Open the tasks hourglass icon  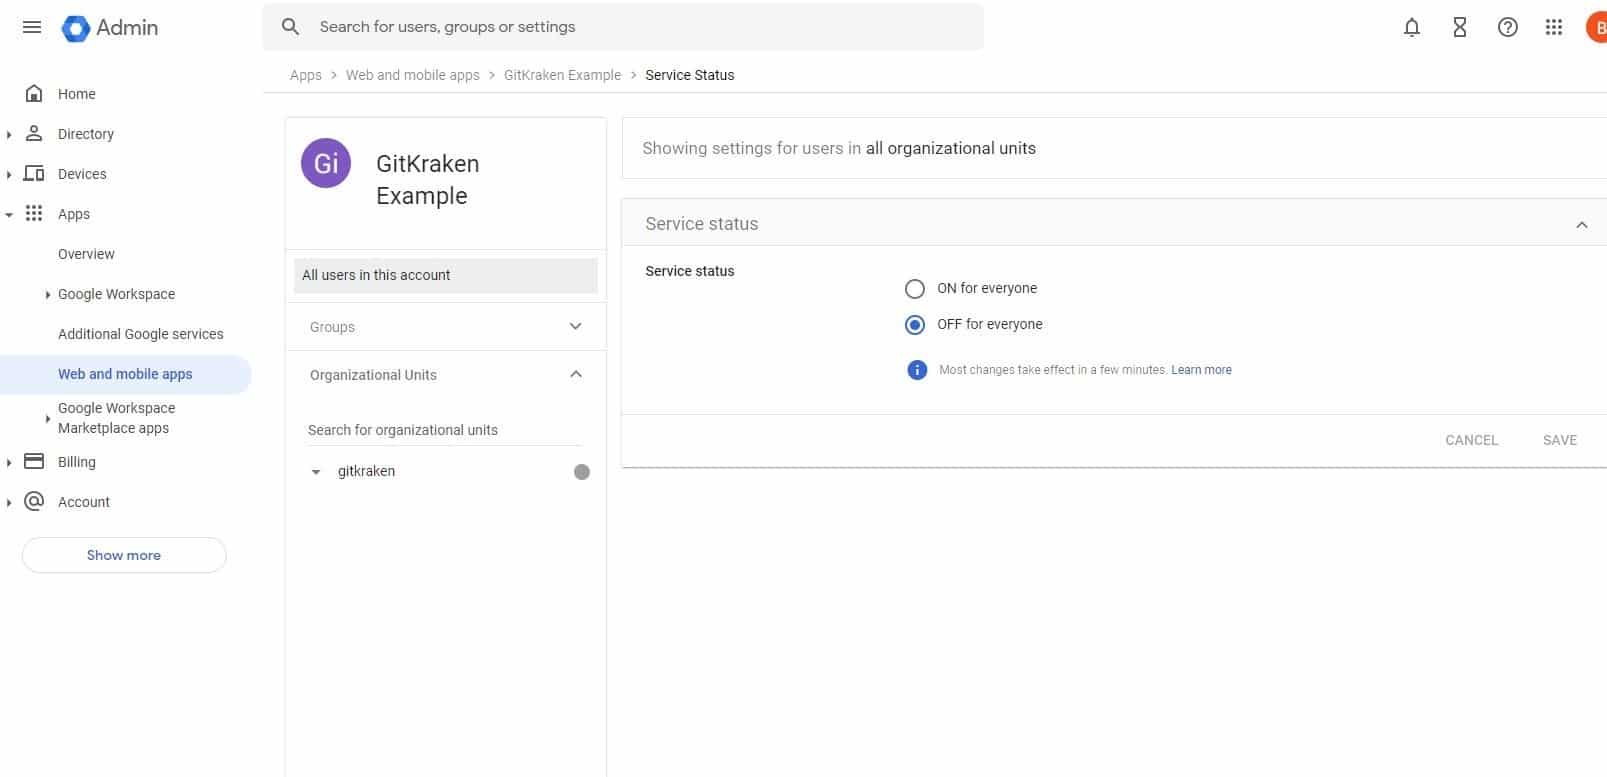click(1459, 28)
